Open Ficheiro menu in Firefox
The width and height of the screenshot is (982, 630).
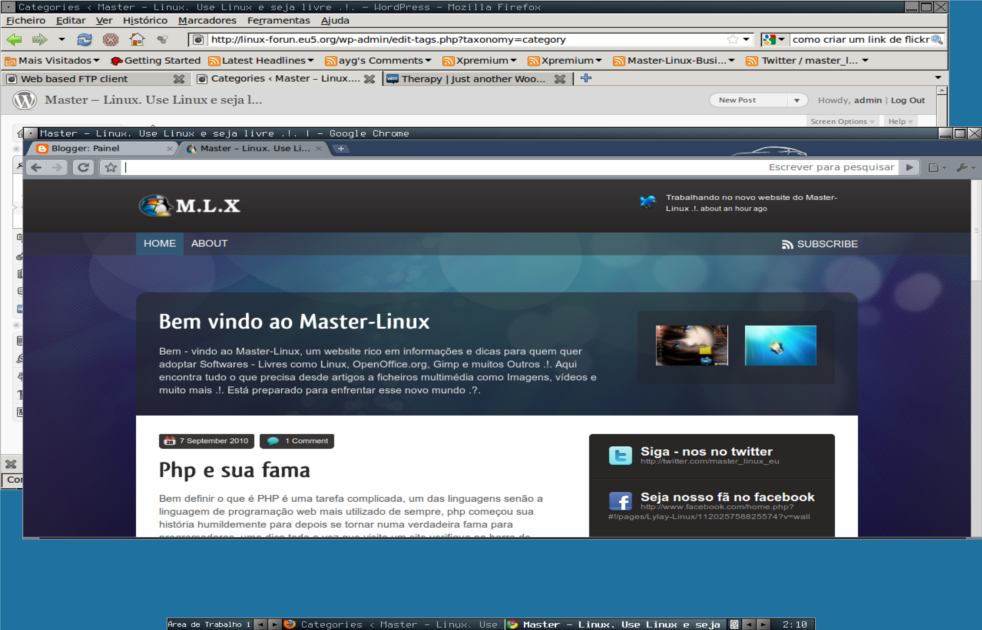(x=26, y=20)
